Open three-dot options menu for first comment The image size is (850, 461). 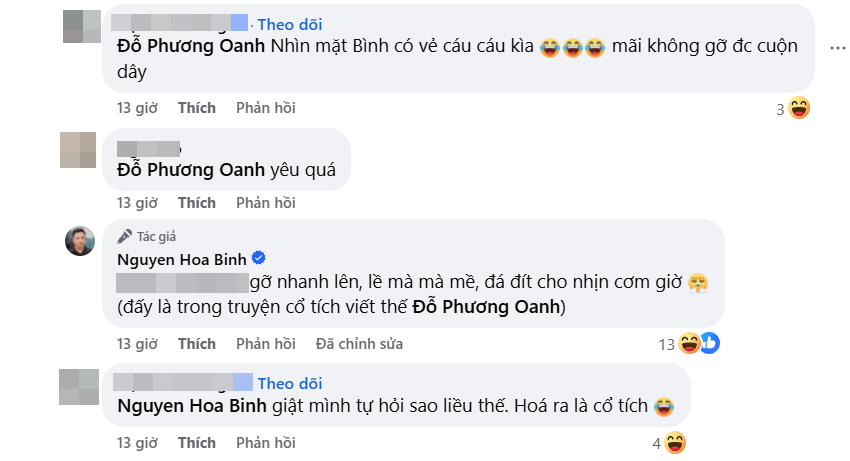click(836, 47)
